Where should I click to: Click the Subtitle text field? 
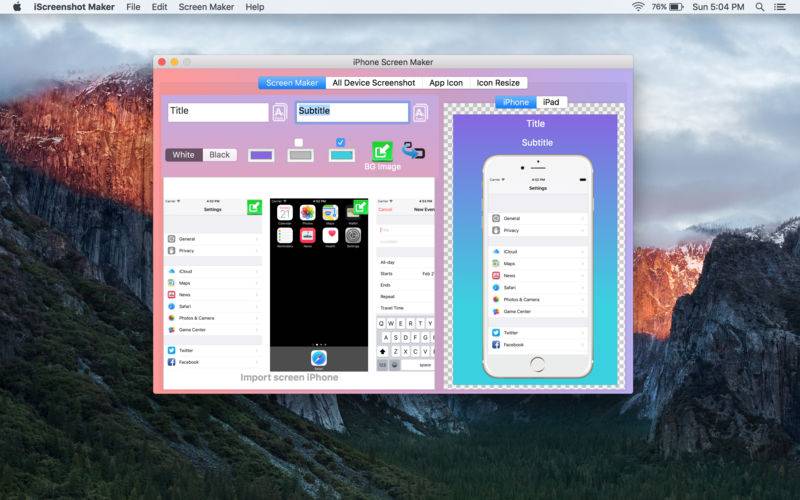(x=352, y=112)
